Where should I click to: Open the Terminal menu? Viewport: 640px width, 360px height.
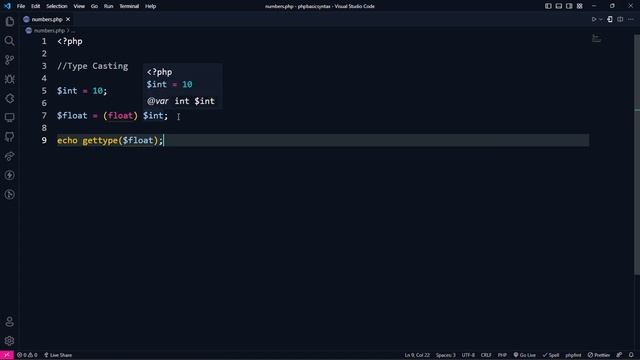click(x=129, y=6)
